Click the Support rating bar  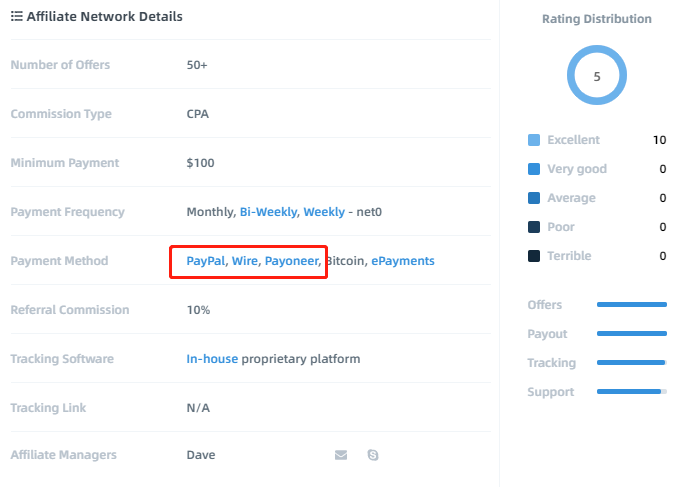point(632,392)
